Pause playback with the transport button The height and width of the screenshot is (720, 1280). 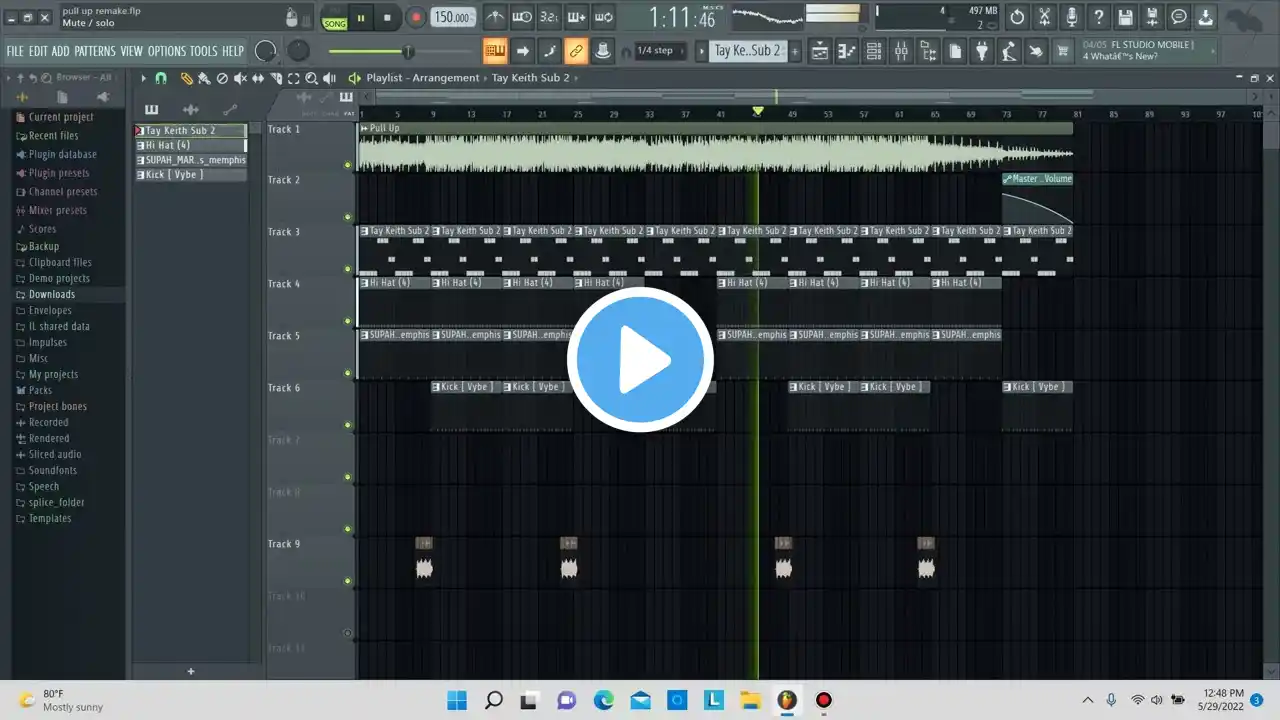pos(361,17)
